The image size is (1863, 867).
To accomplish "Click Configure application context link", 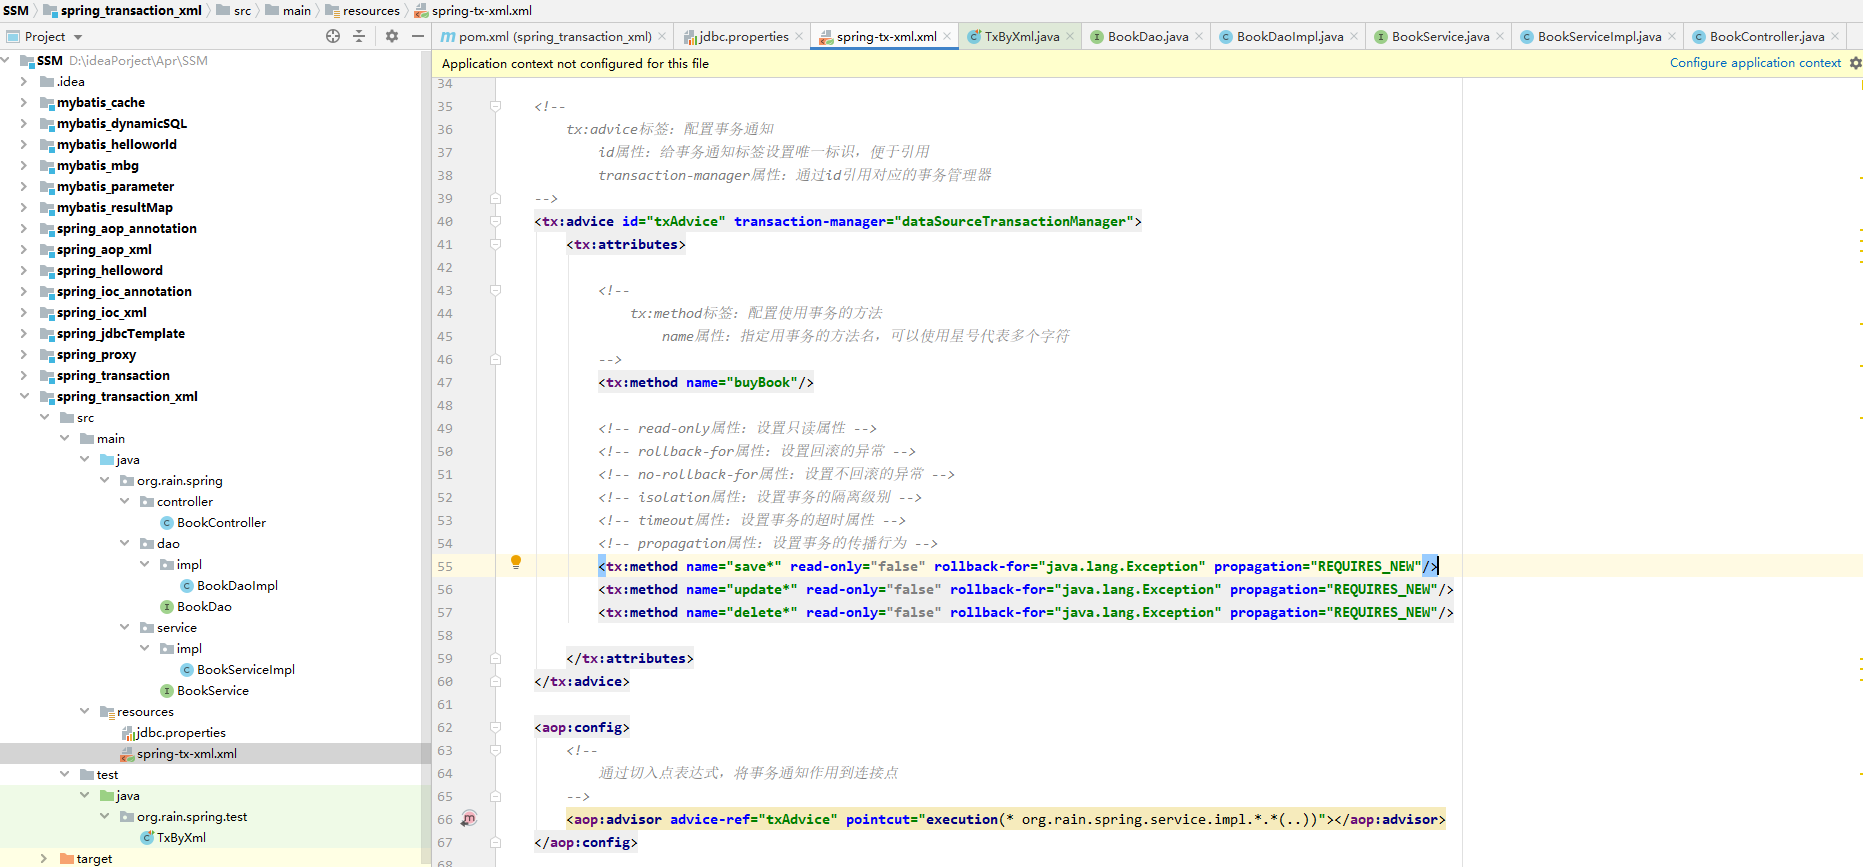I will coord(1755,63).
